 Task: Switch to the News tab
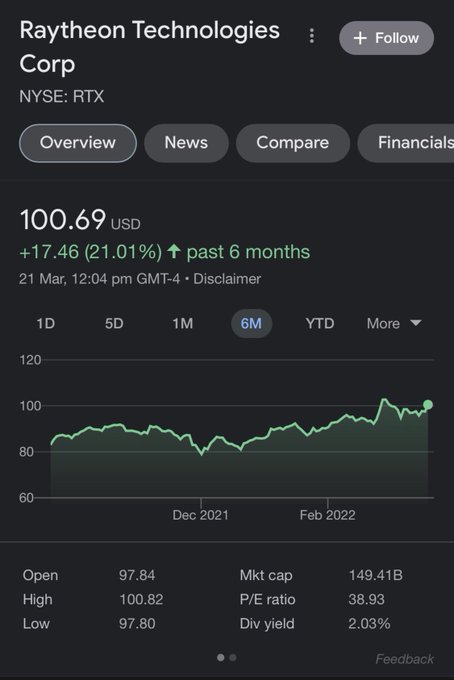click(186, 143)
